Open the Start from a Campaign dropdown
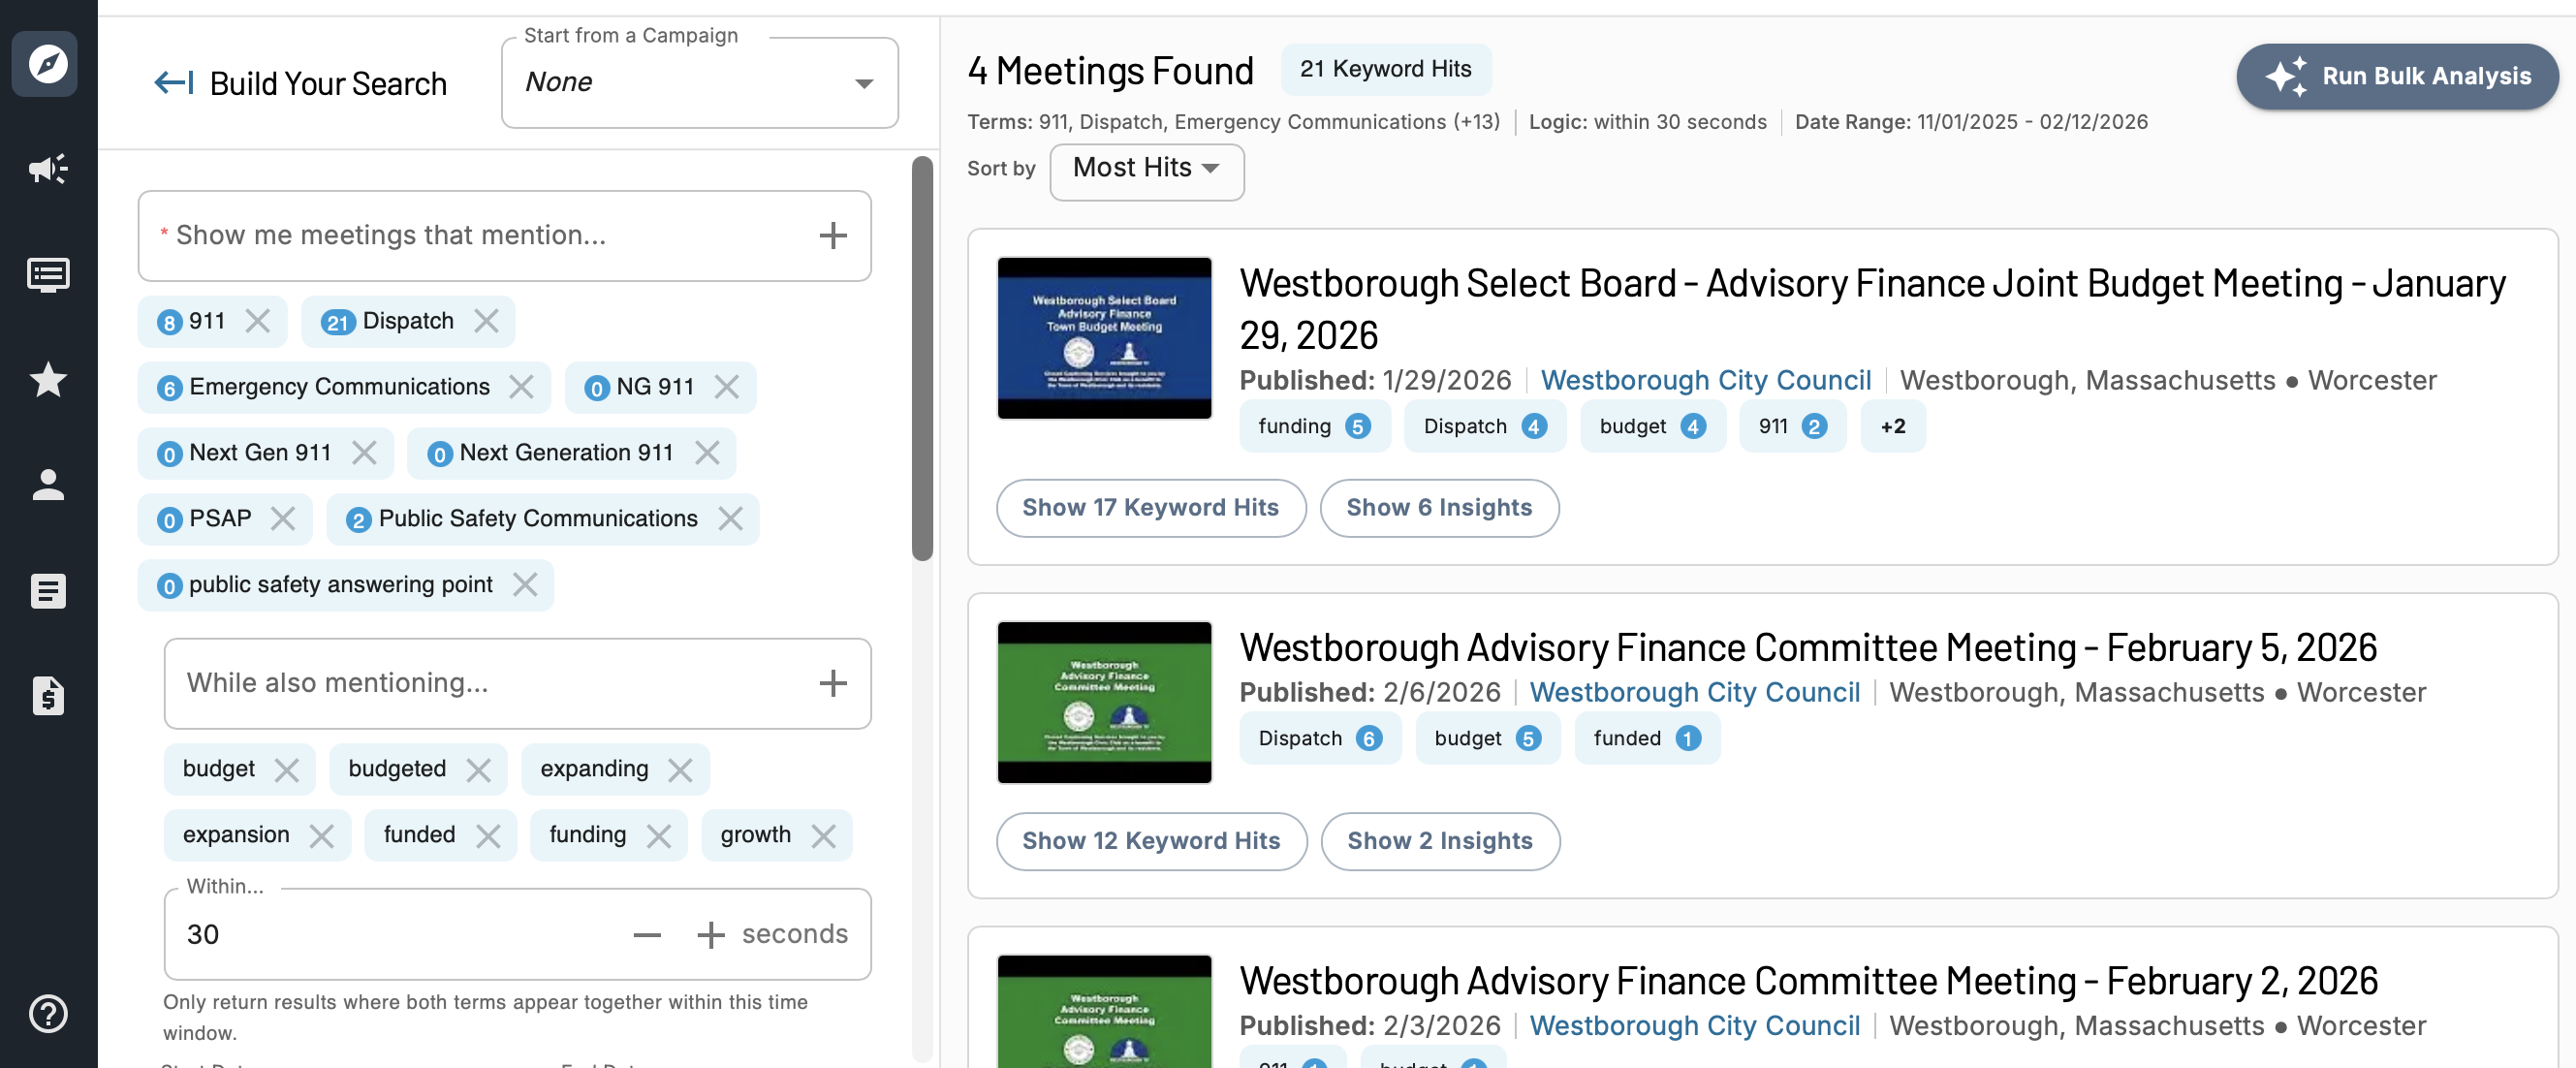Viewport: 2576px width, 1068px height. tap(699, 83)
